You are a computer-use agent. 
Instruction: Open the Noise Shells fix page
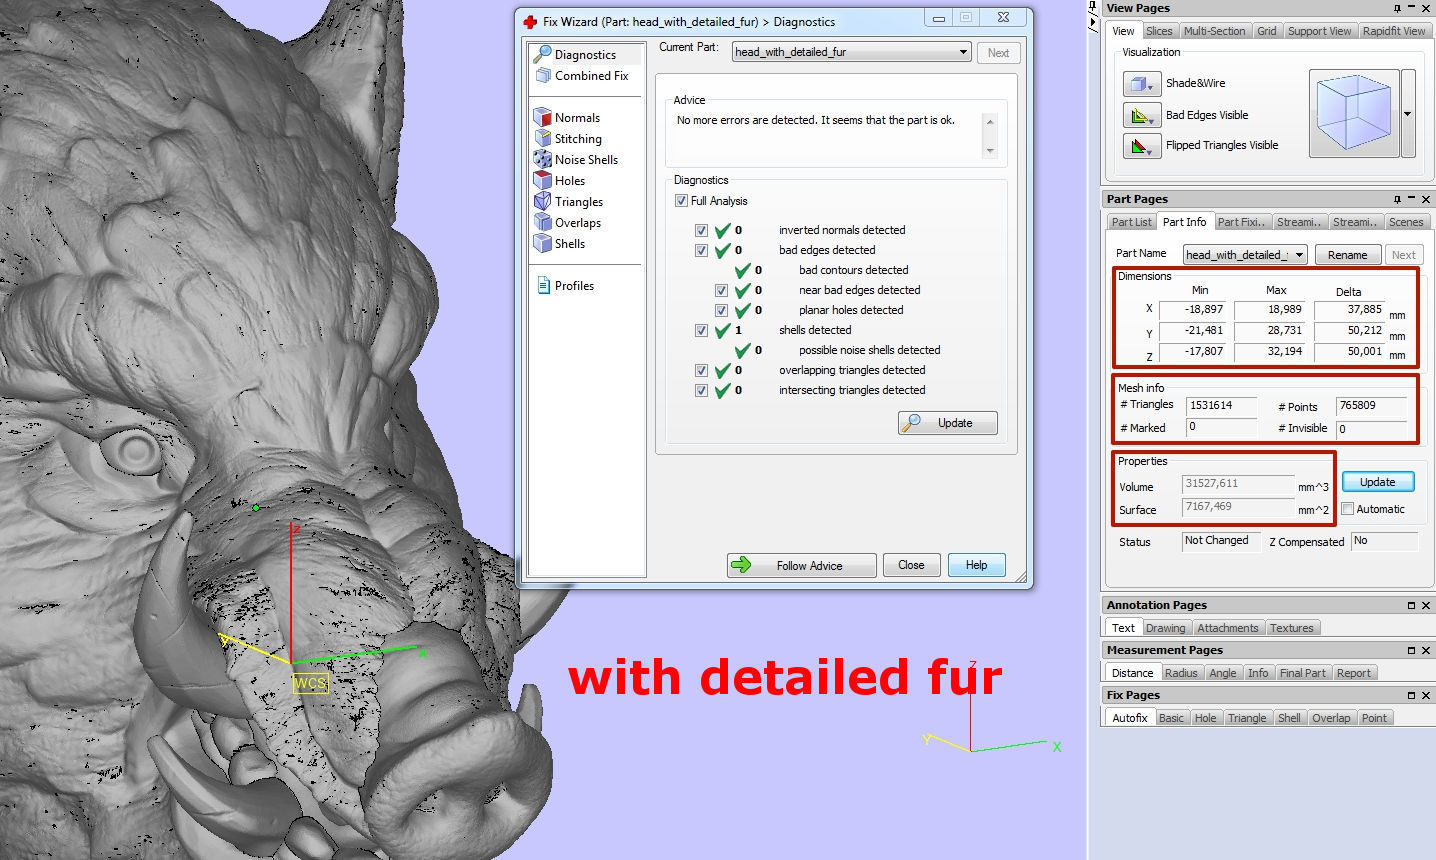point(576,160)
